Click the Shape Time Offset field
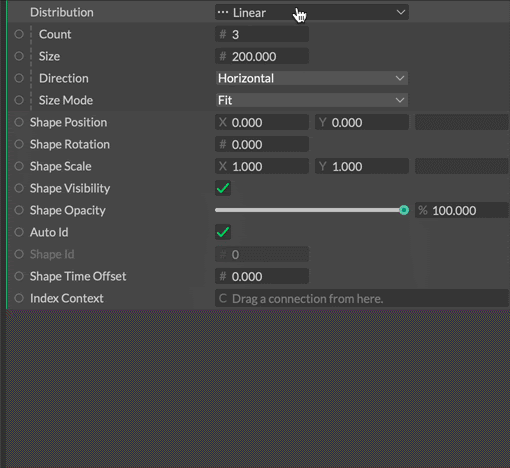 coord(262,276)
